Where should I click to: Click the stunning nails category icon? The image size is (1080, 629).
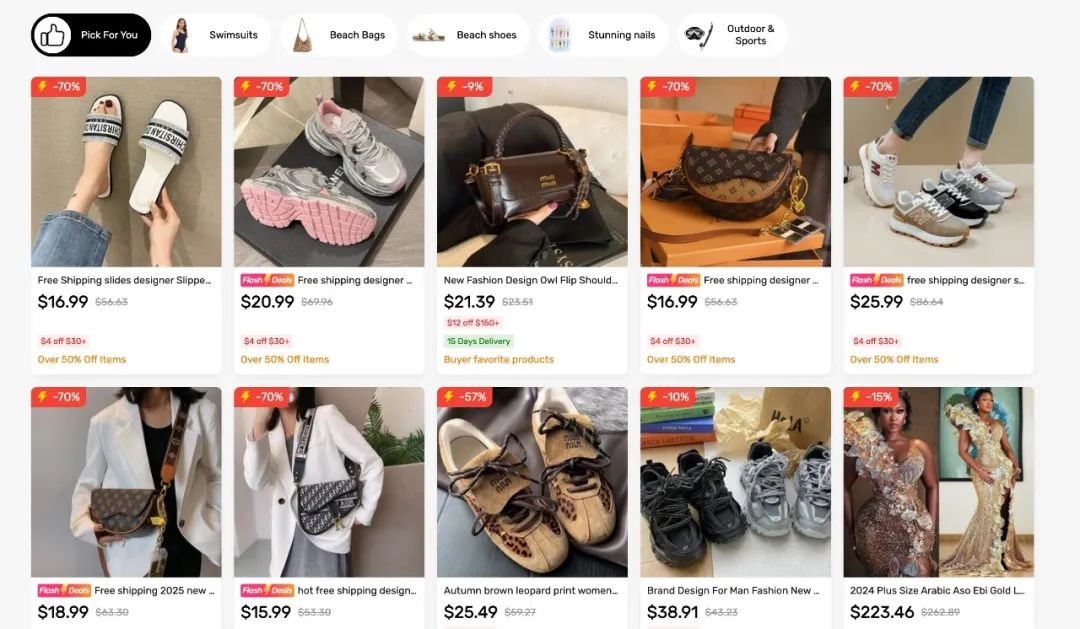560,35
